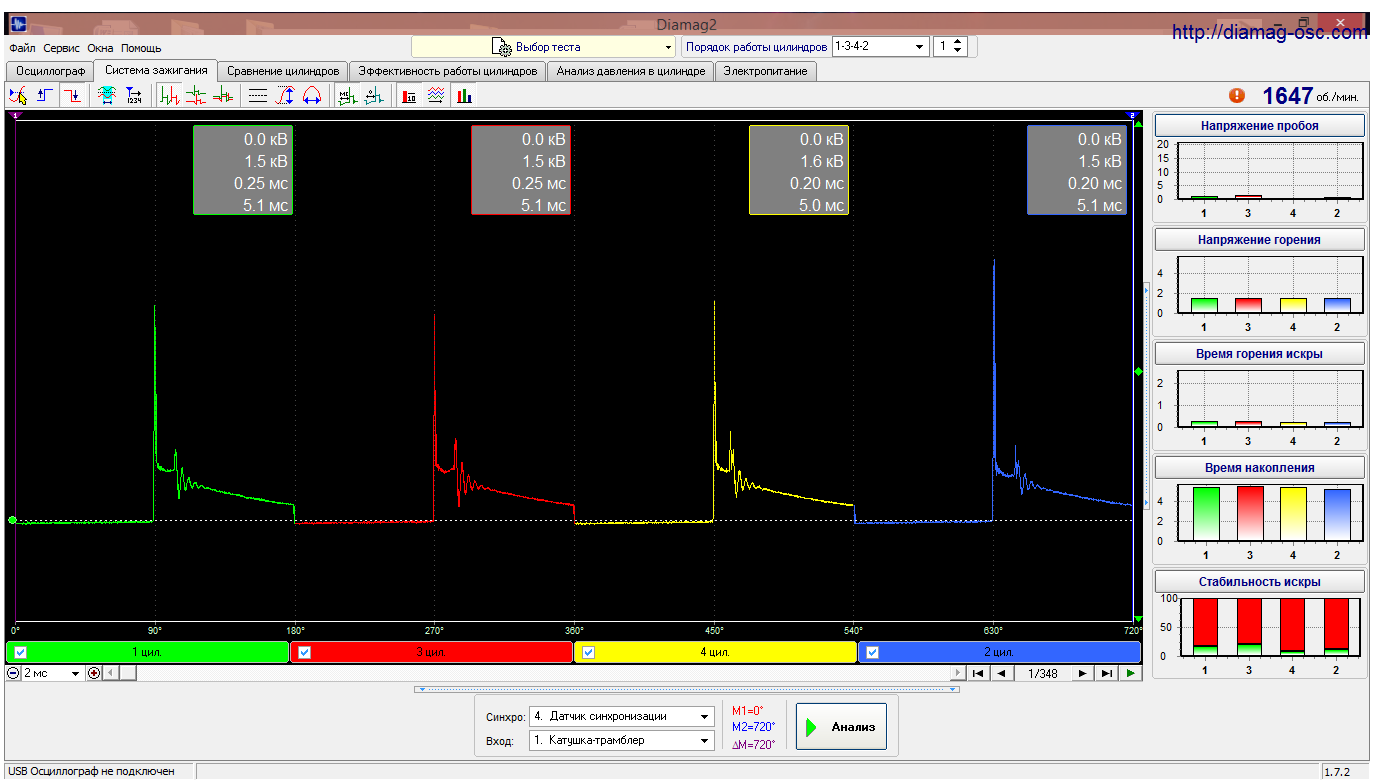1382x784 pixels.
Task: Click the 1234 cylinder numbering icon
Action: [x=134, y=96]
